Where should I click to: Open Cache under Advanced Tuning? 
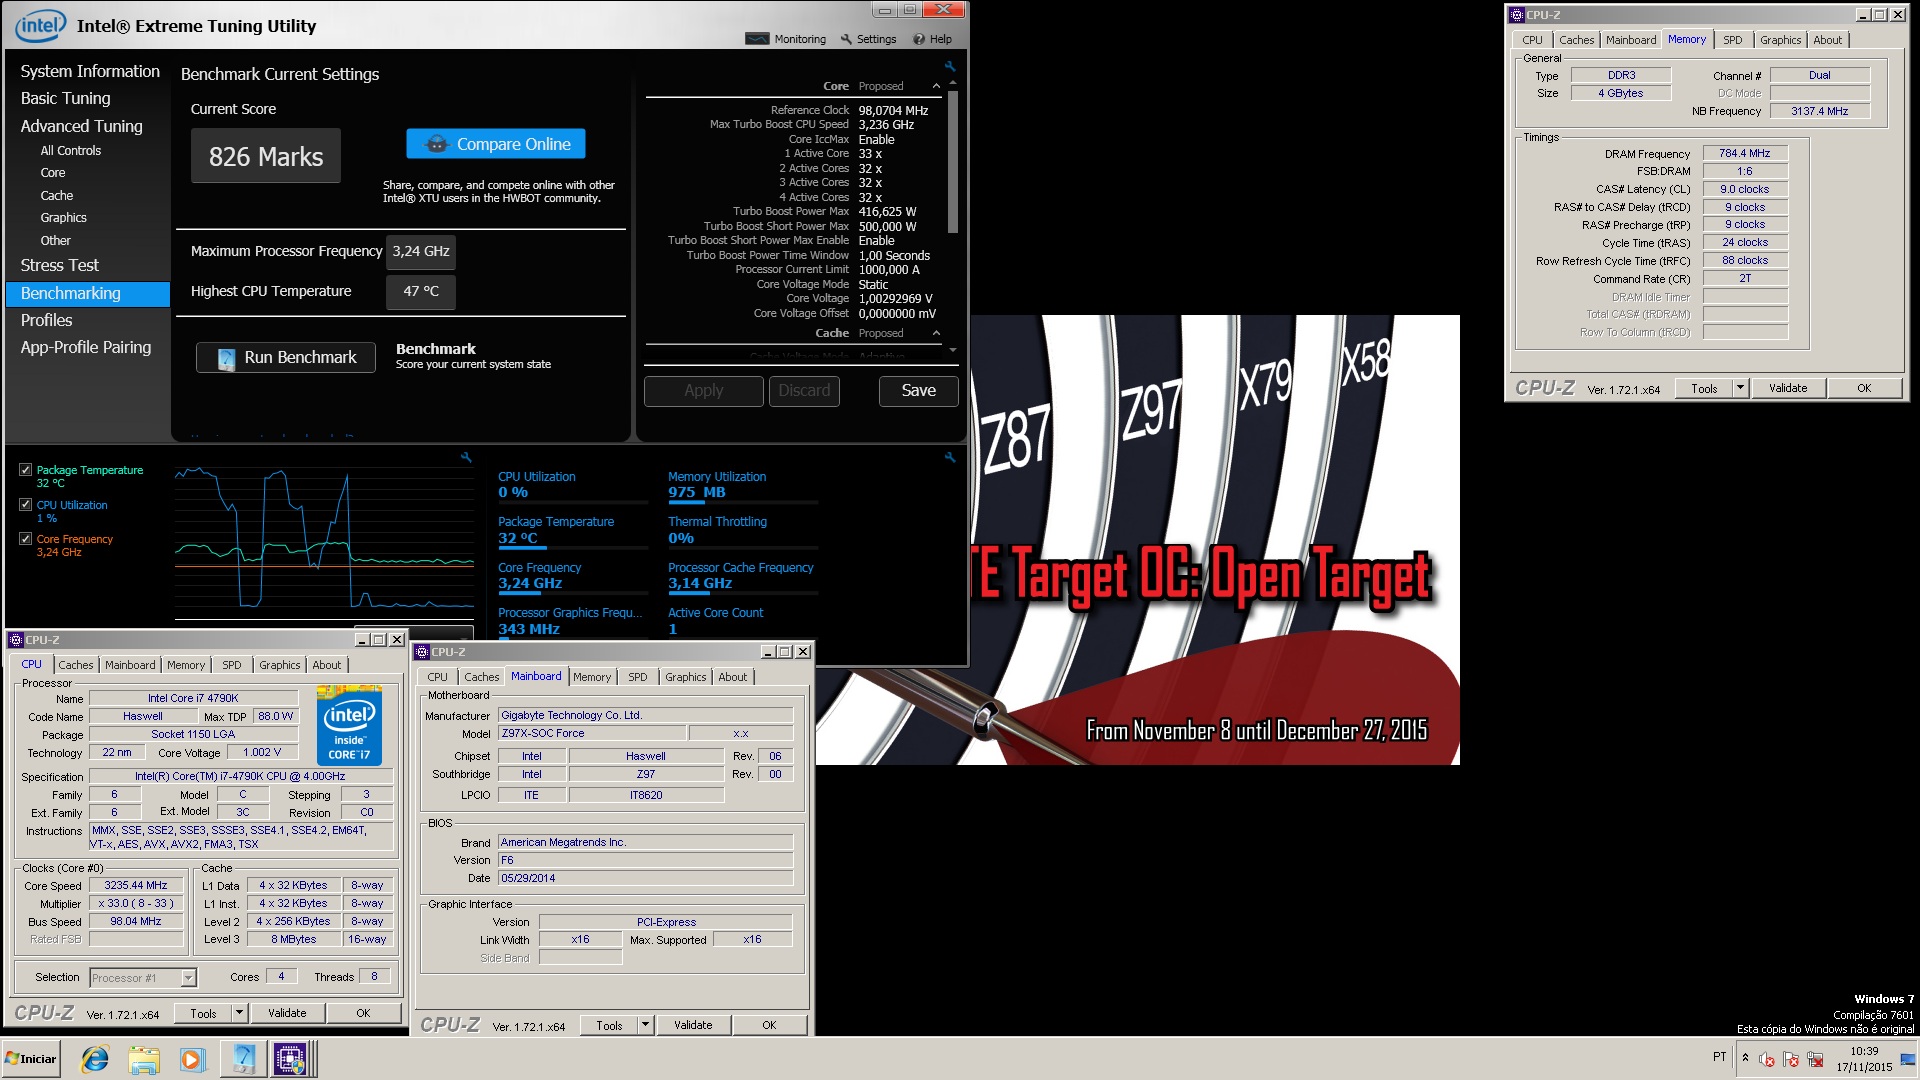click(57, 196)
